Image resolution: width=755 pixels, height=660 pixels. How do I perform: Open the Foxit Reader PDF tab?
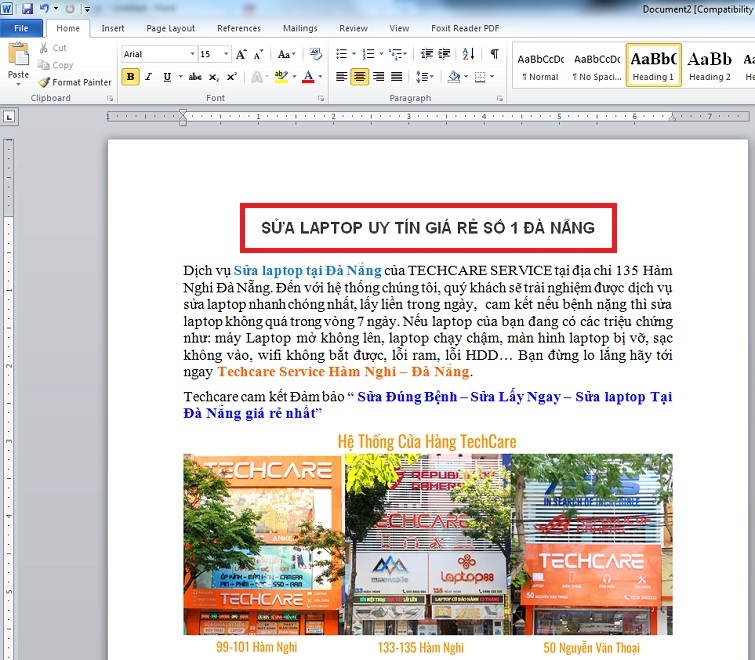pos(465,28)
